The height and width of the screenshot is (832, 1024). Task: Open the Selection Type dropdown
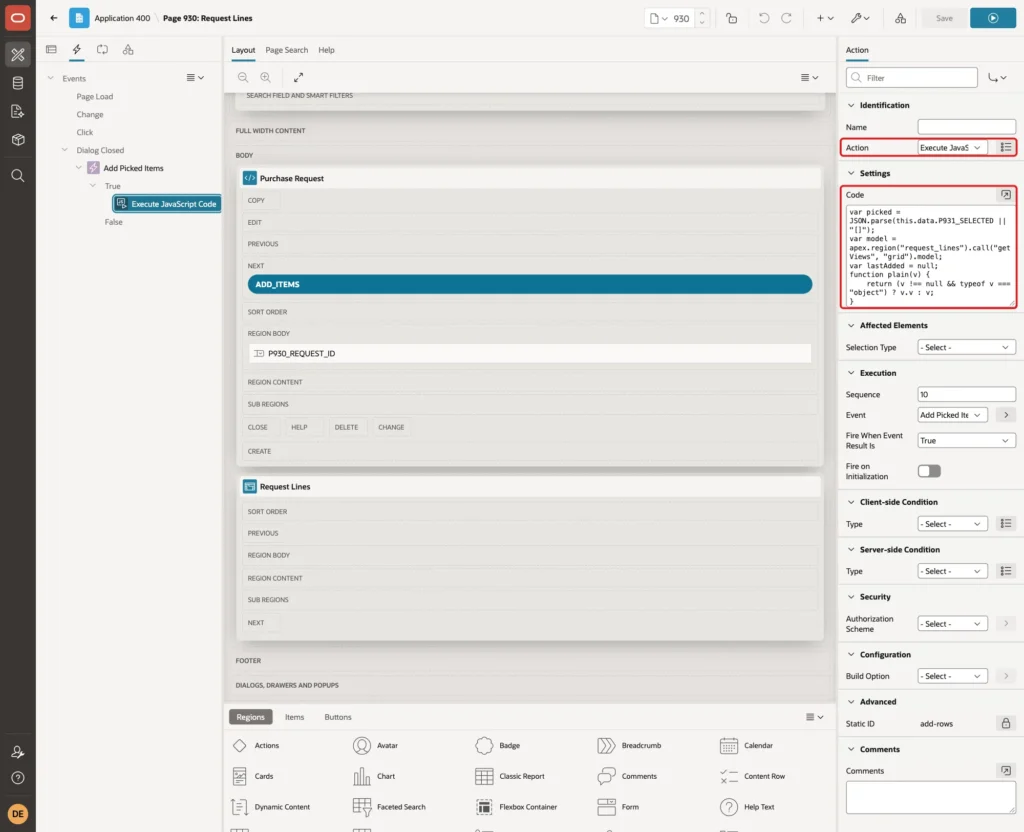pos(966,347)
